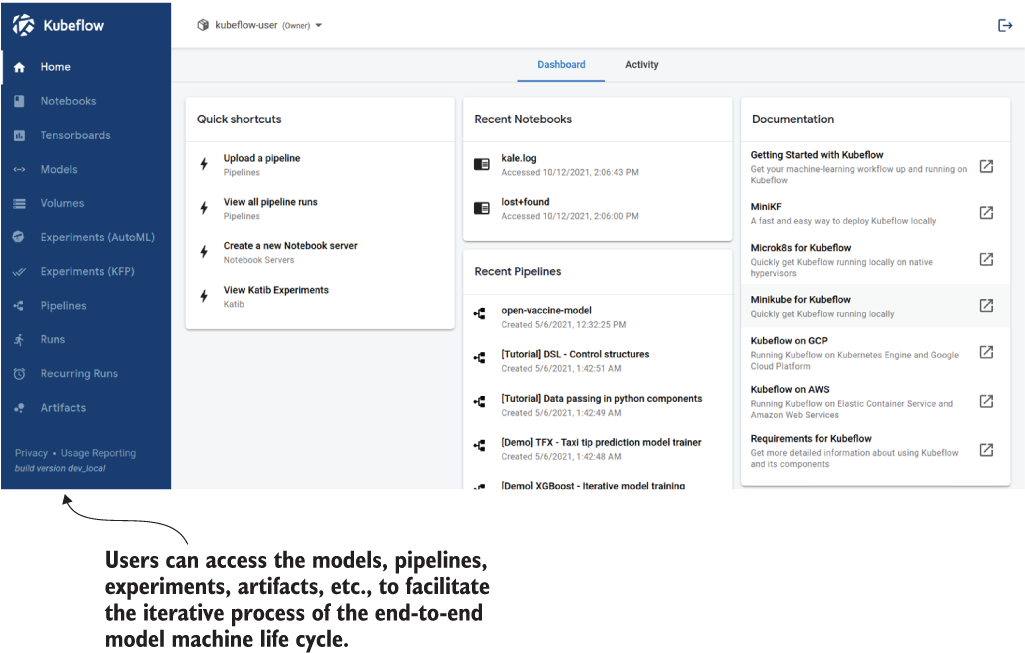Screen dimensions: 1025x653
Task: Click the Usage Reporting link
Action: 99,453
